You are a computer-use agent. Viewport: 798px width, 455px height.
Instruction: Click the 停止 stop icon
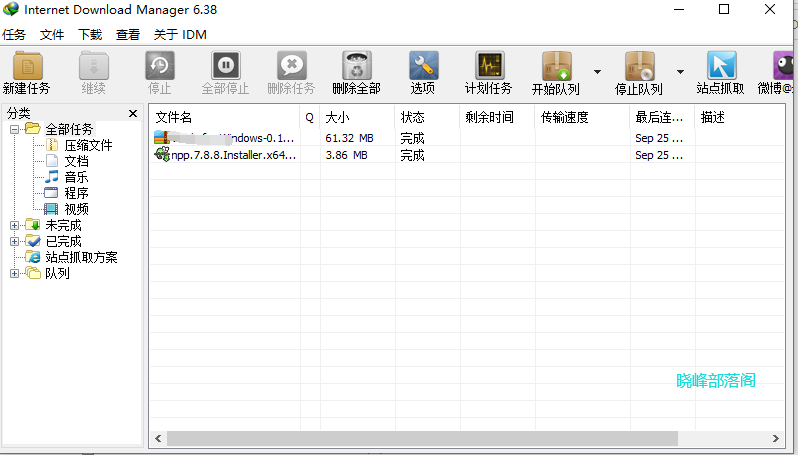click(x=160, y=66)
